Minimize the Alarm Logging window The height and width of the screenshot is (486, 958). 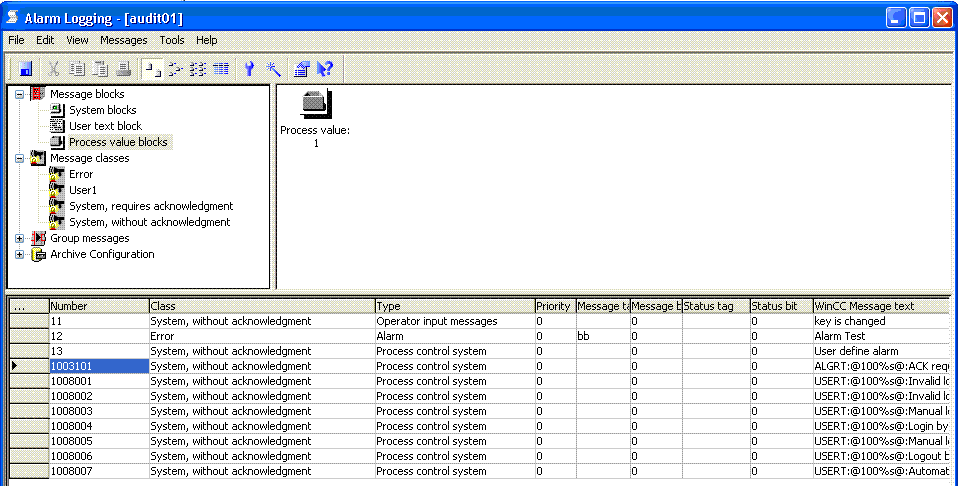coord(896,18)
